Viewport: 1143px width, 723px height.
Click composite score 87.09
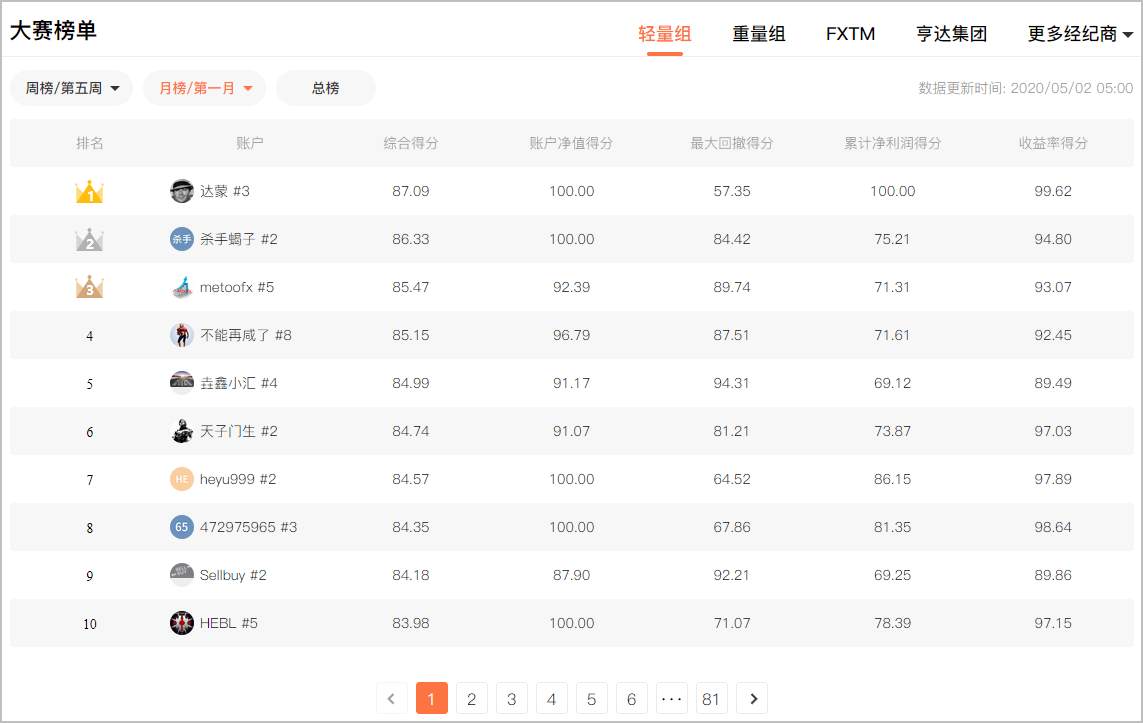click(410, 191)
